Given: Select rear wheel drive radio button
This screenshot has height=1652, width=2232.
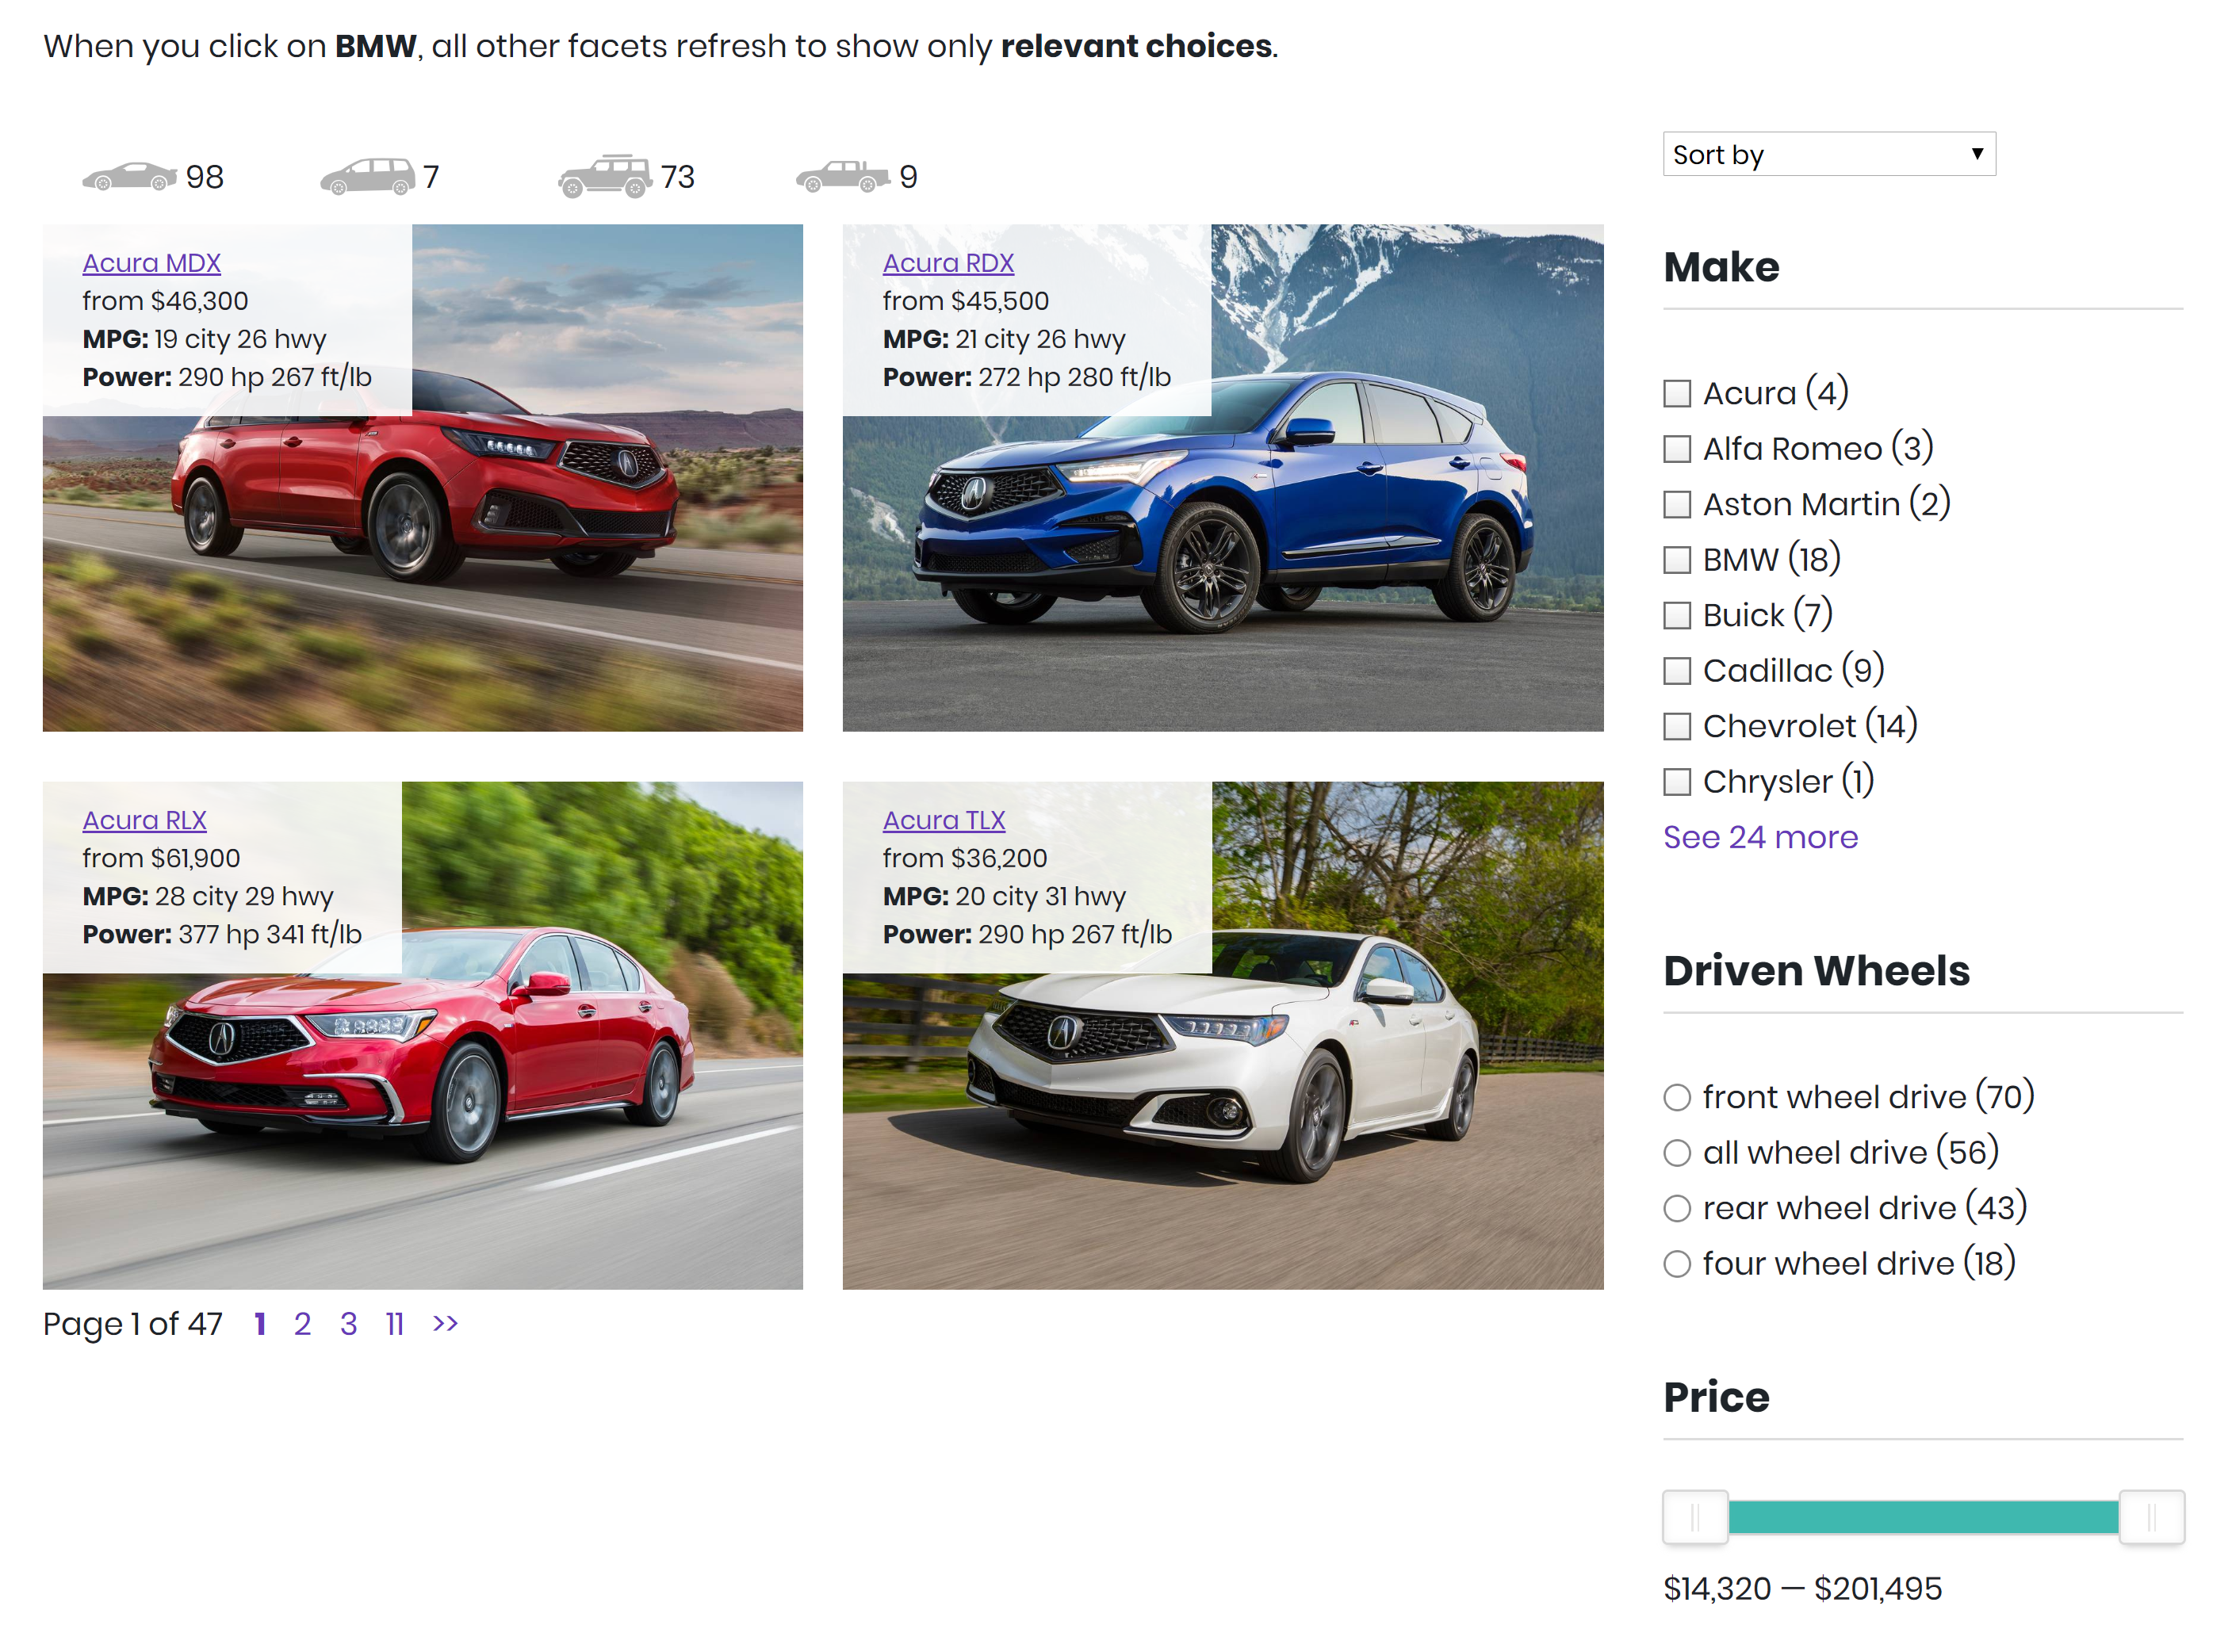Looking at the screenshot, I should pos(1677,1209).
